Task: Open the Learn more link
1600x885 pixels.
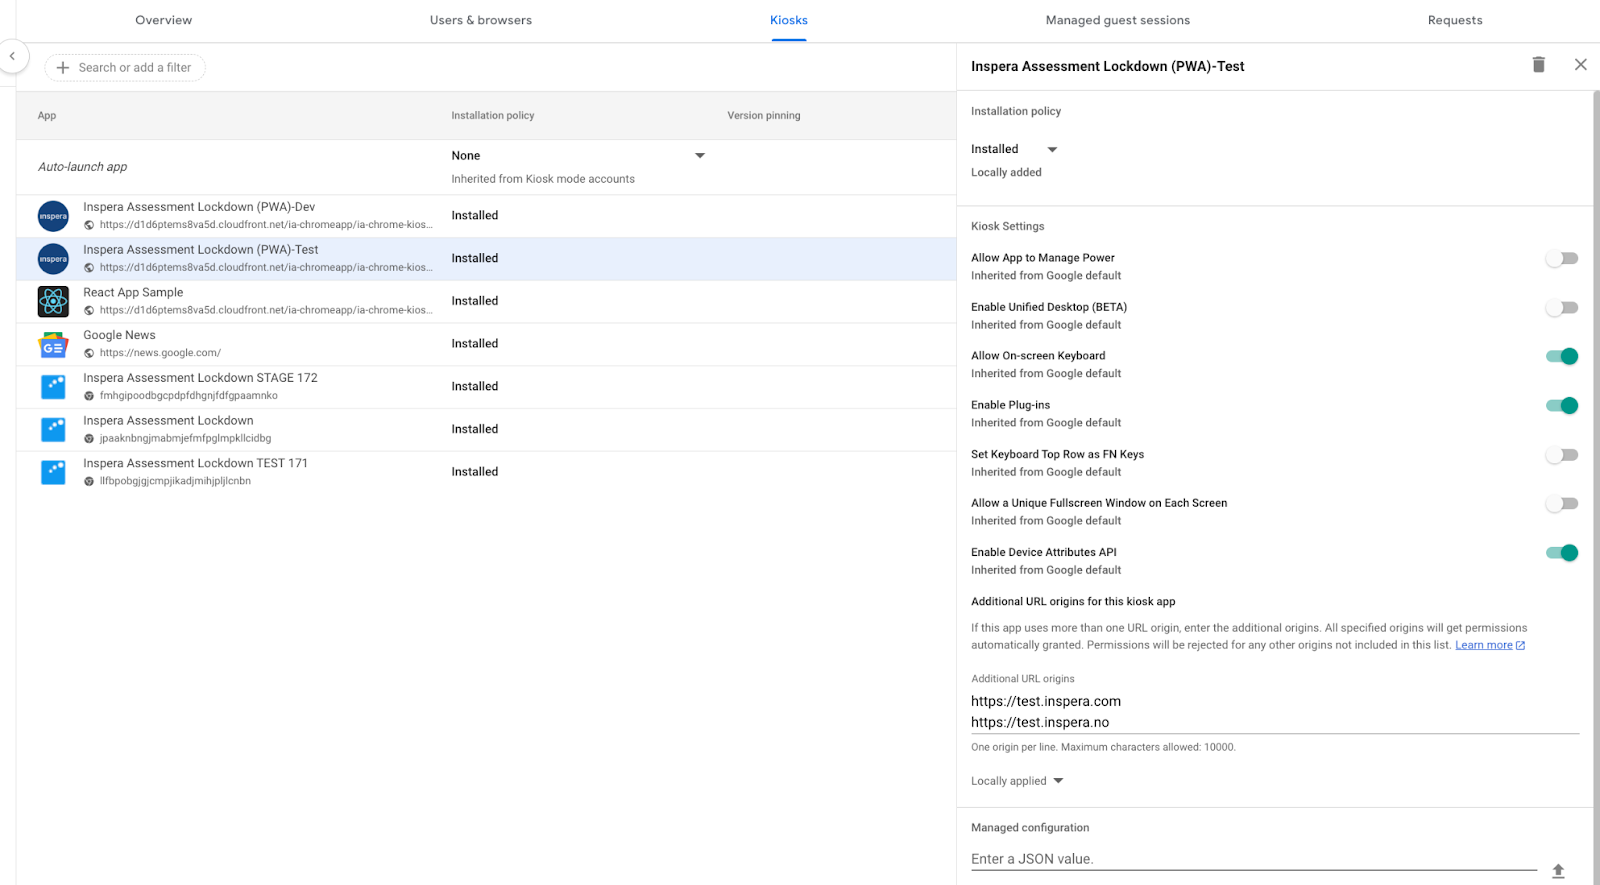Action: pyautogui.click(x=1484, y=645)
